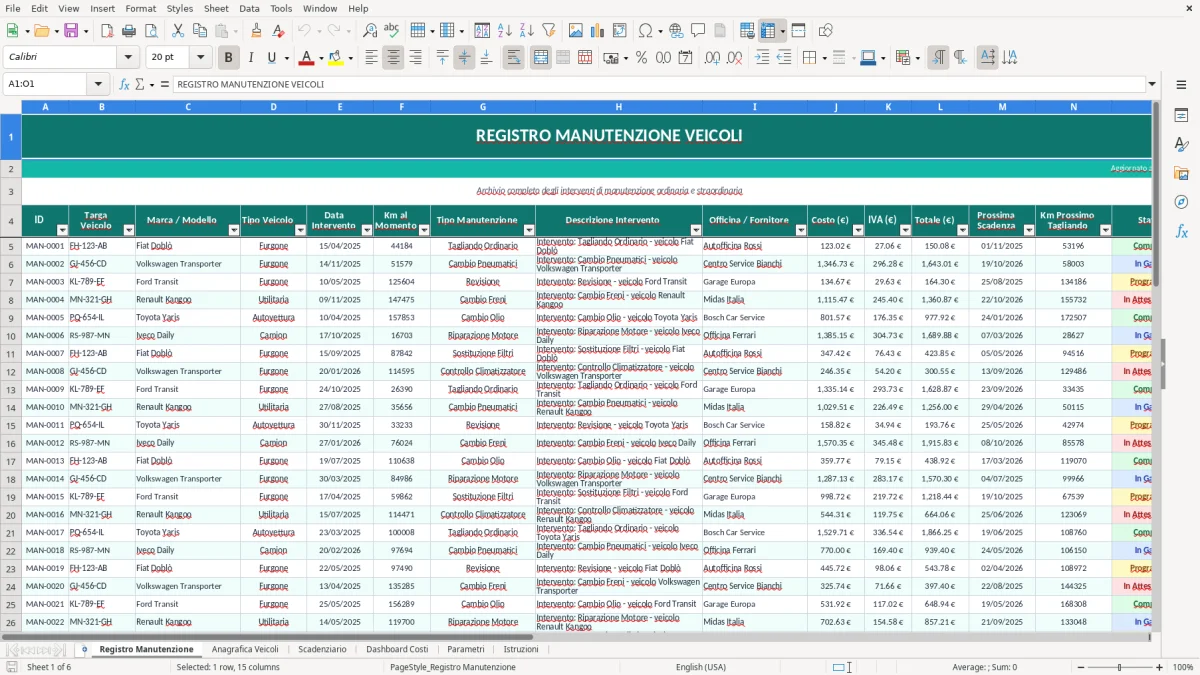The width and height of the screenshot is (1200, 675).
Task: Open the Format menu
Action: coord(140,8)
